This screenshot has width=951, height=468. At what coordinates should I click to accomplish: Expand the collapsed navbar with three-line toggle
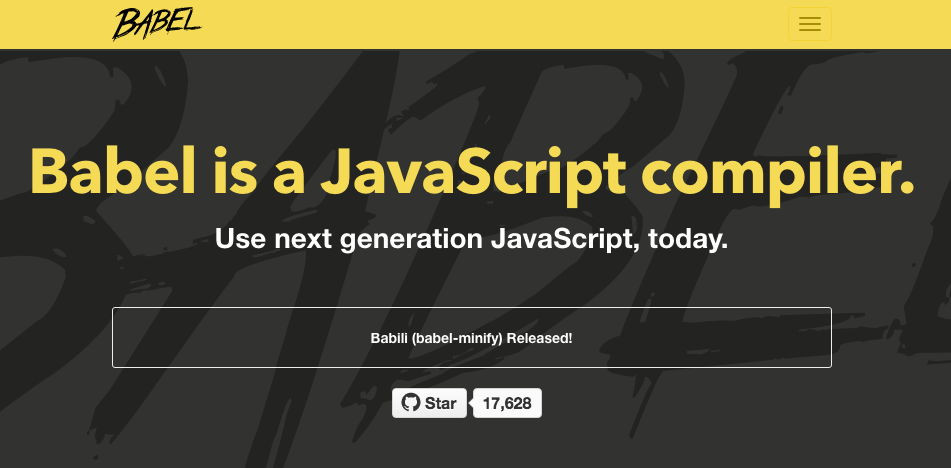pyautogui.click(x=810, y=24)
